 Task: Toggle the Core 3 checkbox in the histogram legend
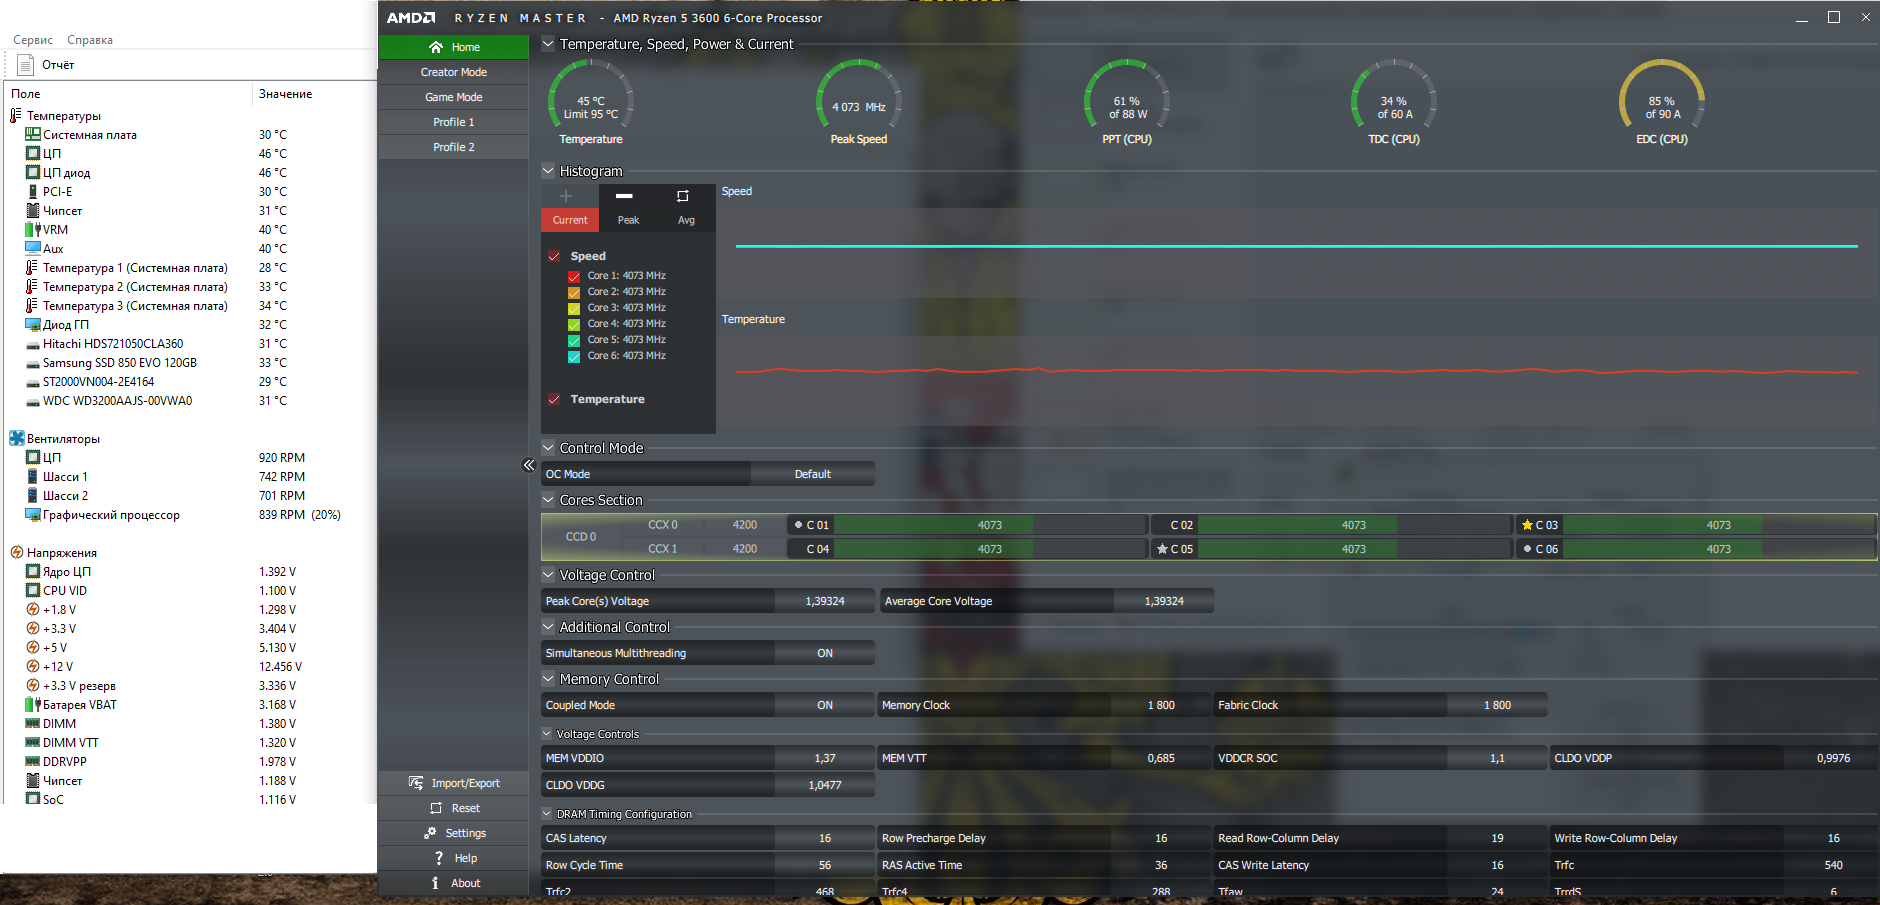(x=574, y=308)
